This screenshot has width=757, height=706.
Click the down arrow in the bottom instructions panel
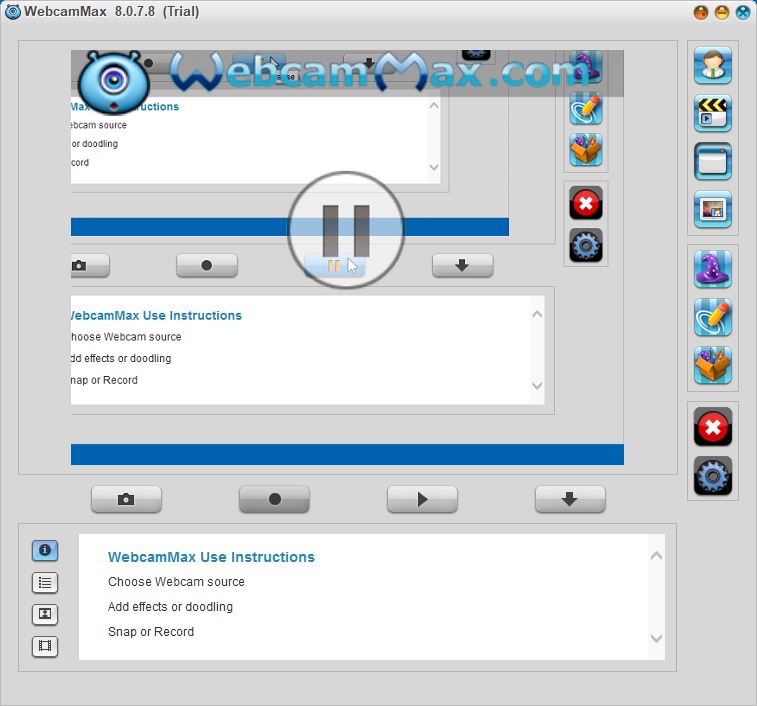click(x=657, y=638)
